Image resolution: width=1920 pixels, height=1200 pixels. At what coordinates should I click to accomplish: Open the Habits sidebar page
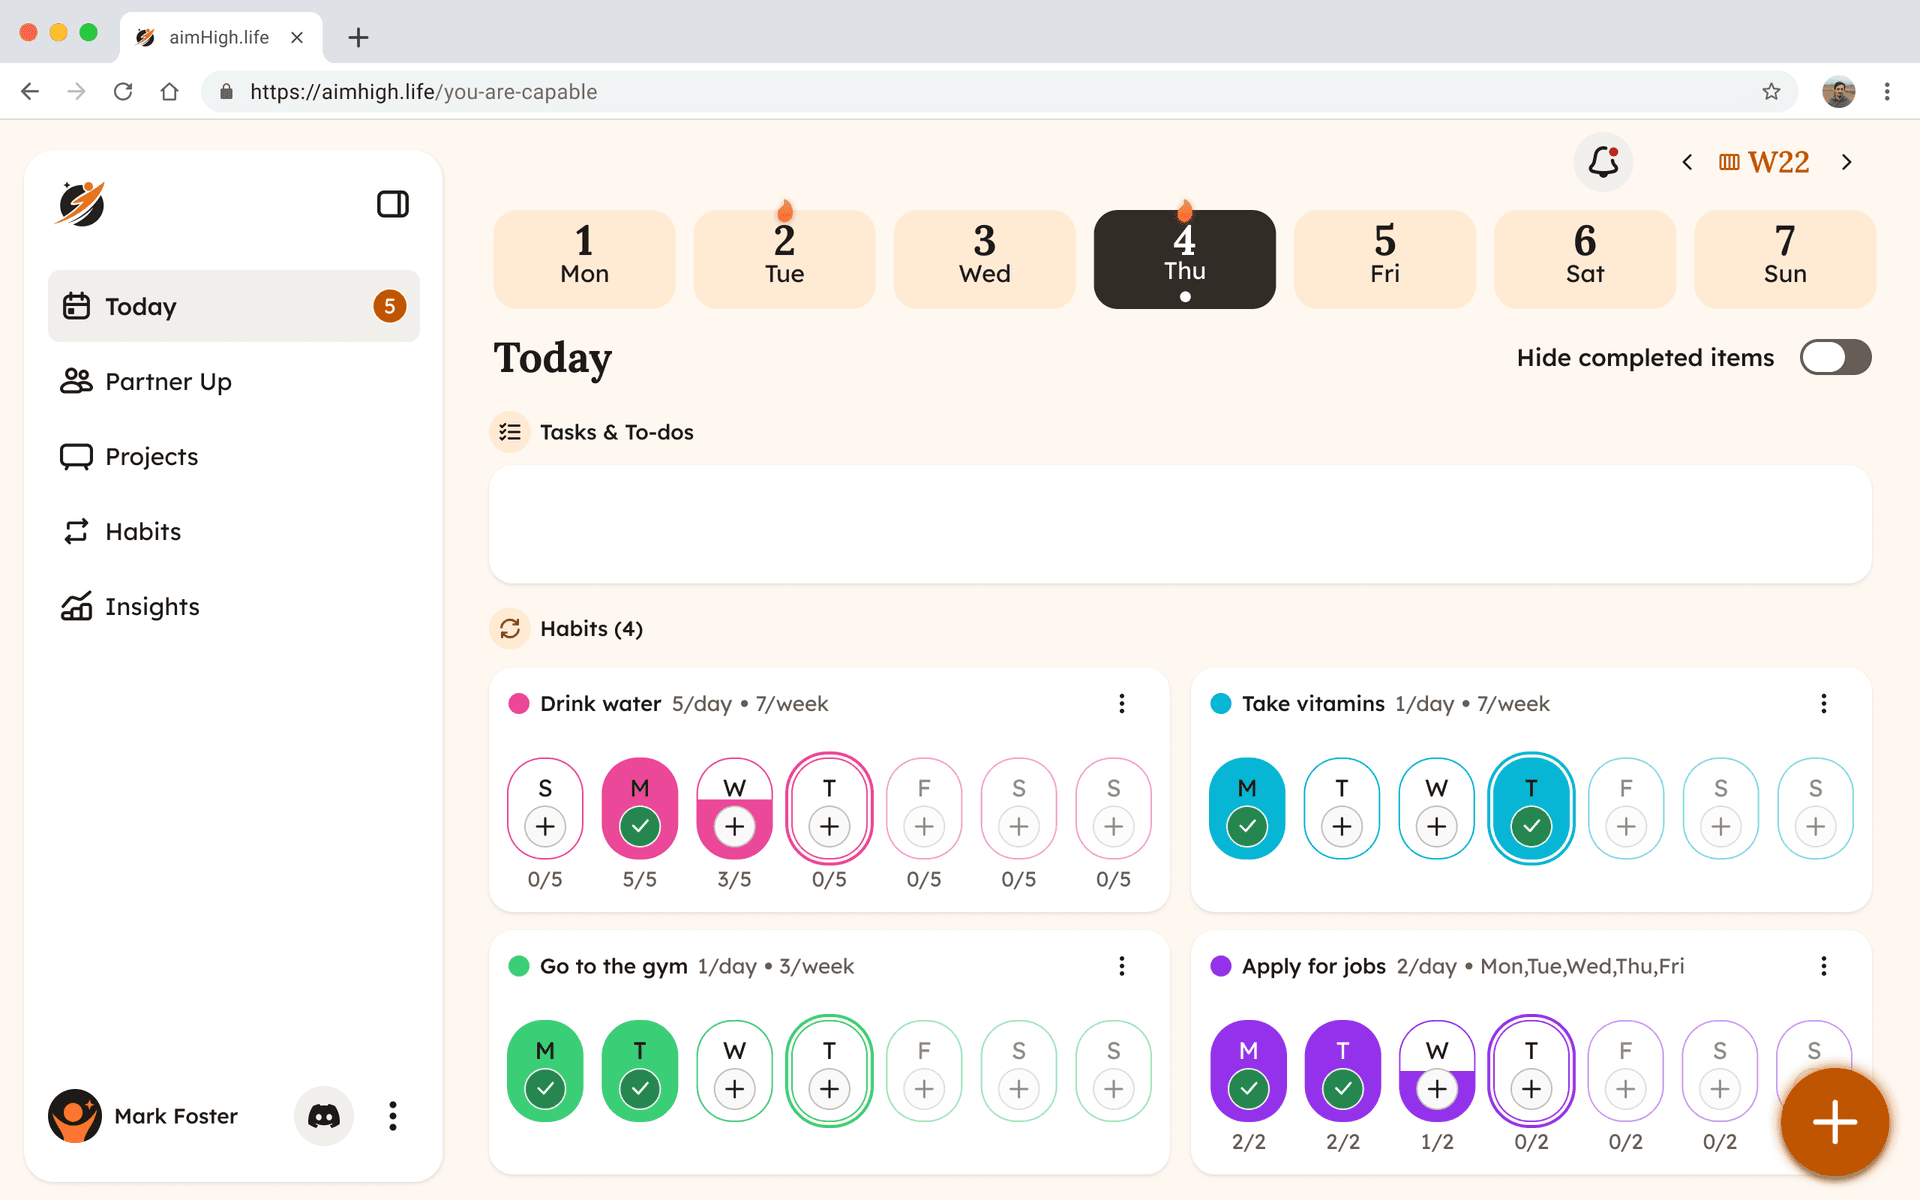234,531
